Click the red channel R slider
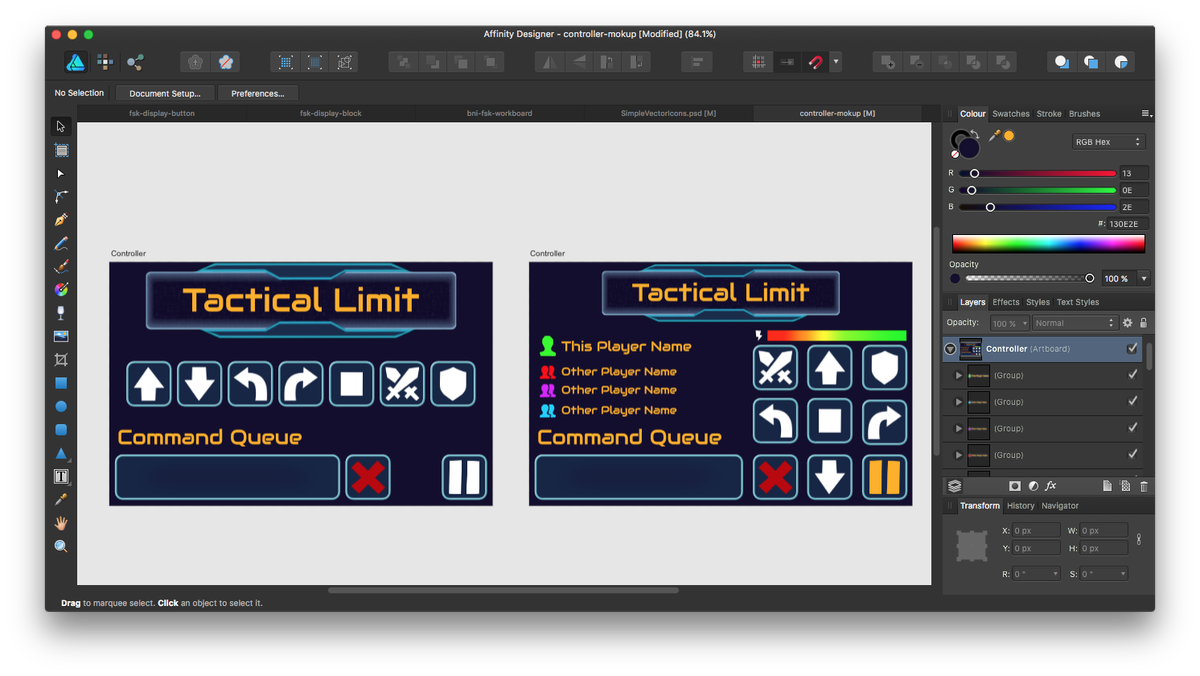 click(x=1037, y=173)
